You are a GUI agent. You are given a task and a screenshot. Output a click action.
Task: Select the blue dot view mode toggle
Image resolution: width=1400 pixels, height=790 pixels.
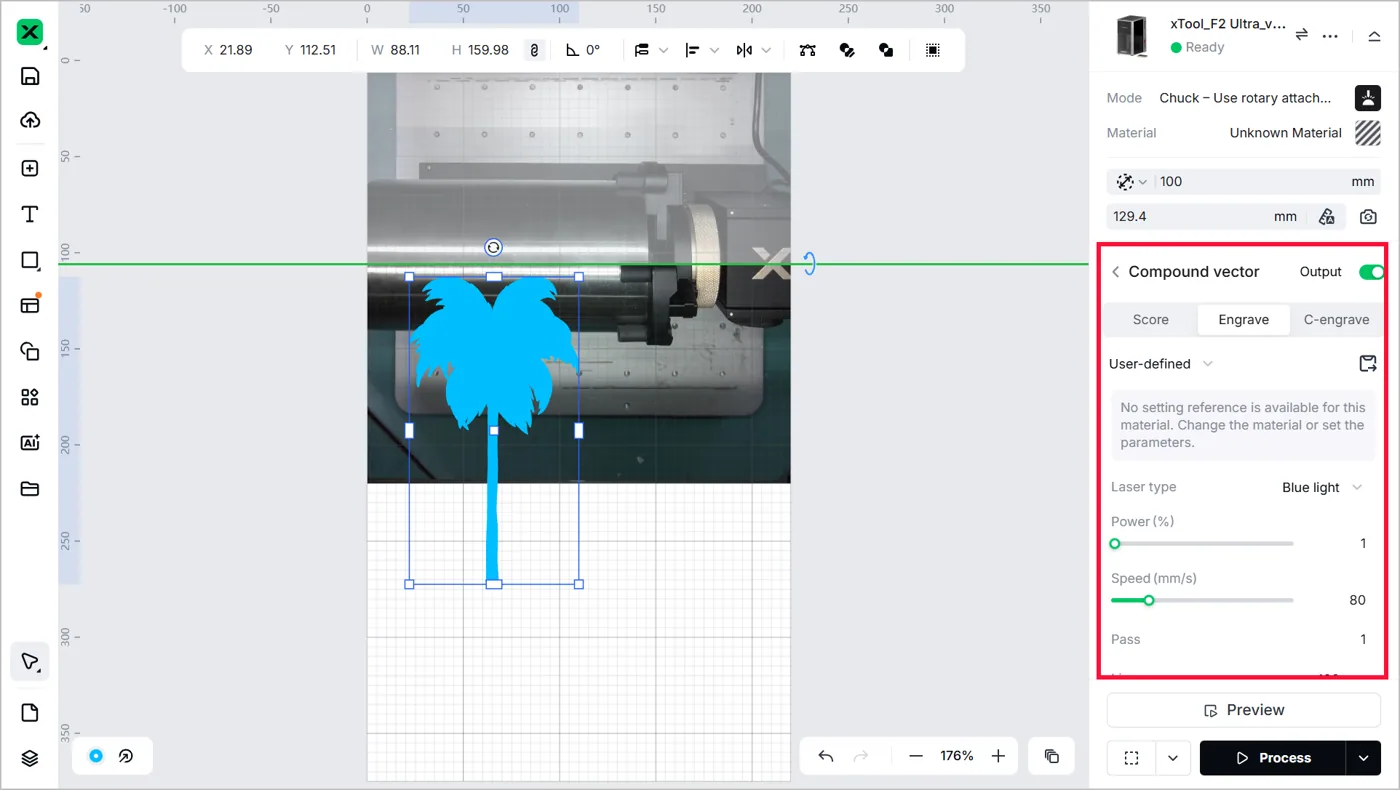[x=96, y=756]
